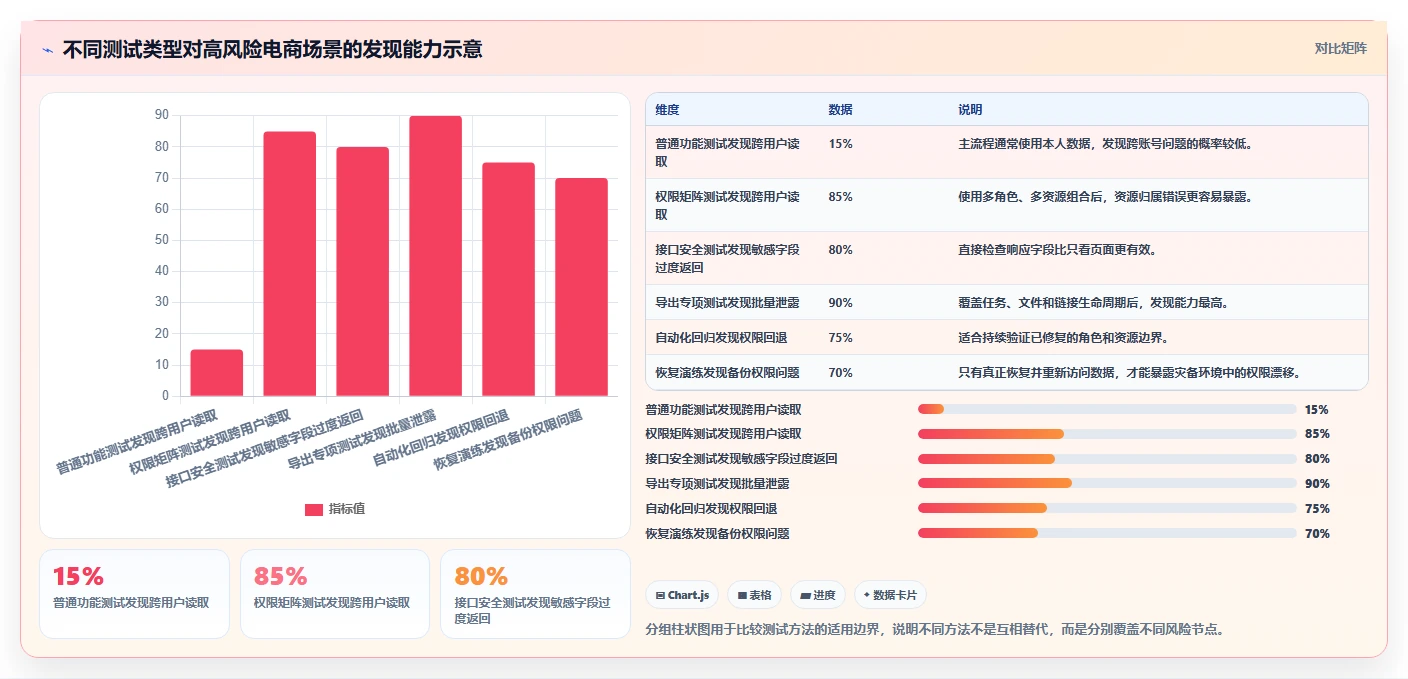Image resolution: width=1408 pixels, height=679 pixels.
Task: Click the 90% progress bar for 导出专项测试
Action: (1107, 484)
